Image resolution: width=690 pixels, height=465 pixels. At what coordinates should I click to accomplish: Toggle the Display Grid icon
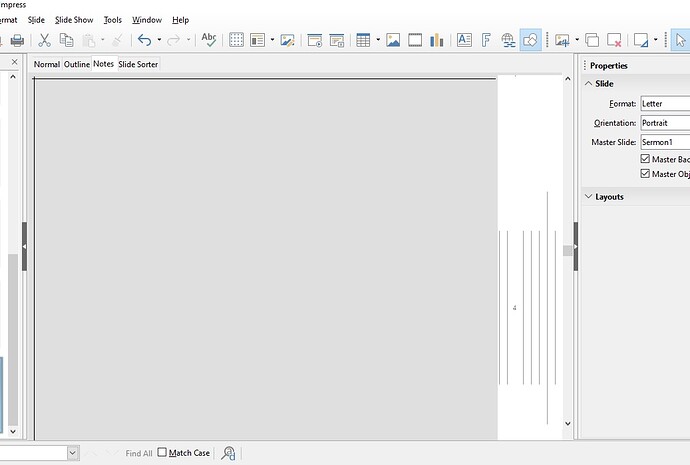(x=236, y=40)
